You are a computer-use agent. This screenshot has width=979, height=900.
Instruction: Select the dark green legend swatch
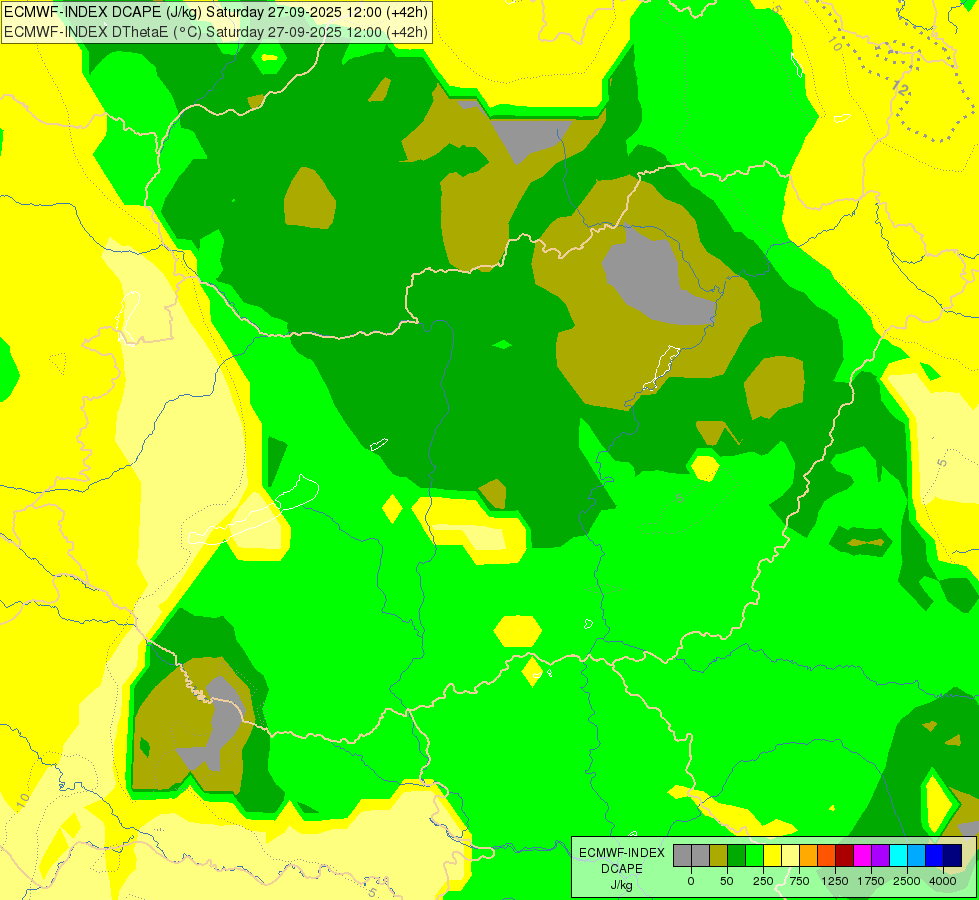[x=737, y=856]
